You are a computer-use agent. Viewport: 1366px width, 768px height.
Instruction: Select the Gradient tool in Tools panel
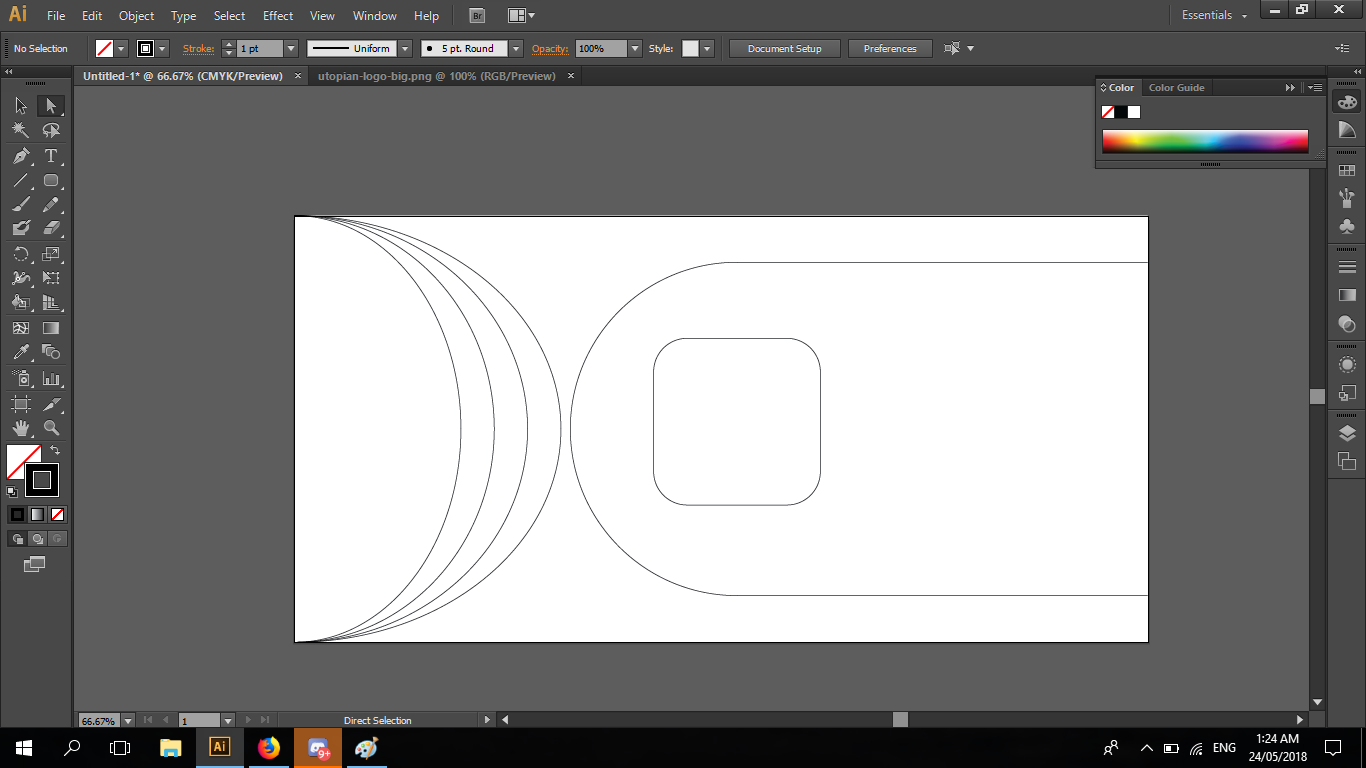coord(51,328)
